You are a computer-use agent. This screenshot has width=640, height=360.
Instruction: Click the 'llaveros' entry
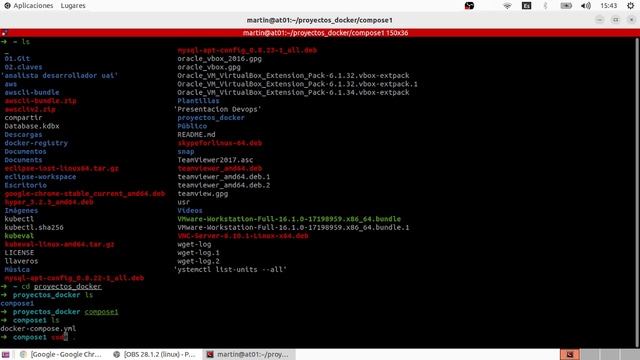click(x=21, y=261)
